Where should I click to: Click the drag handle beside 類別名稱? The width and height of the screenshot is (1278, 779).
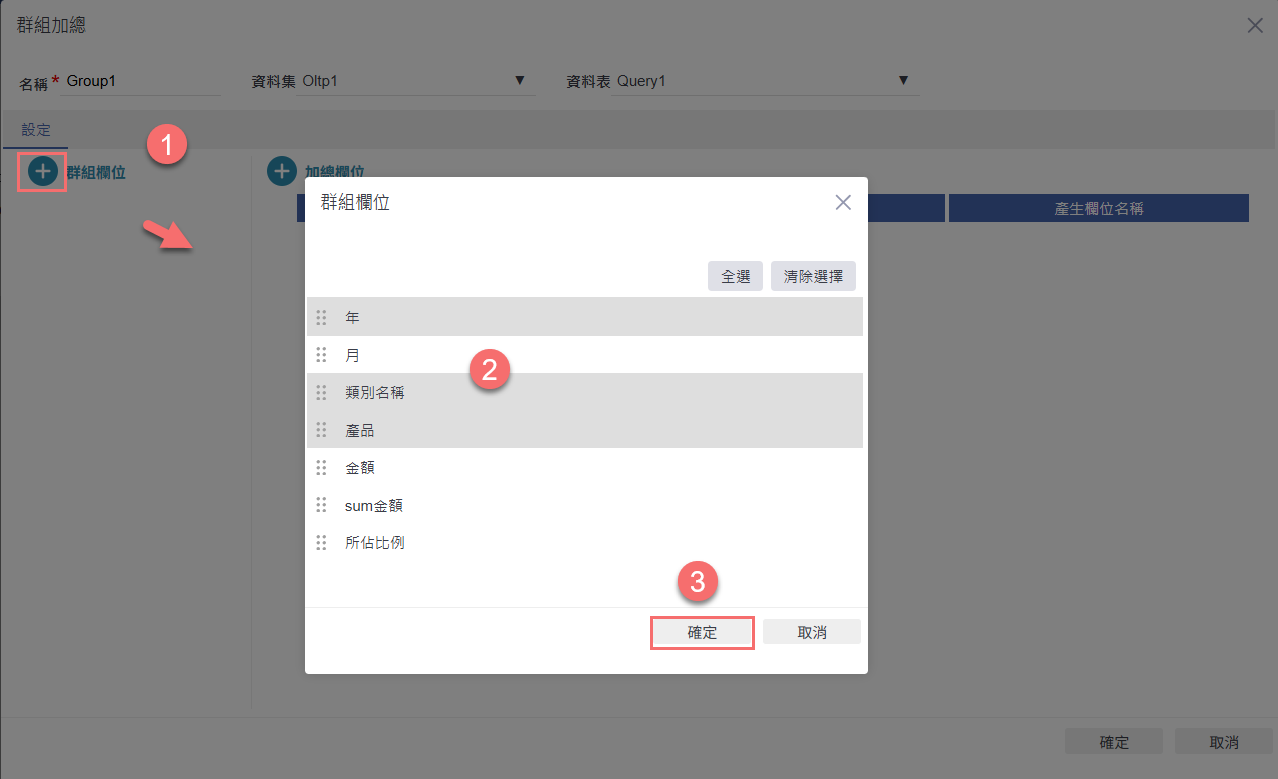tap(321, 392)
